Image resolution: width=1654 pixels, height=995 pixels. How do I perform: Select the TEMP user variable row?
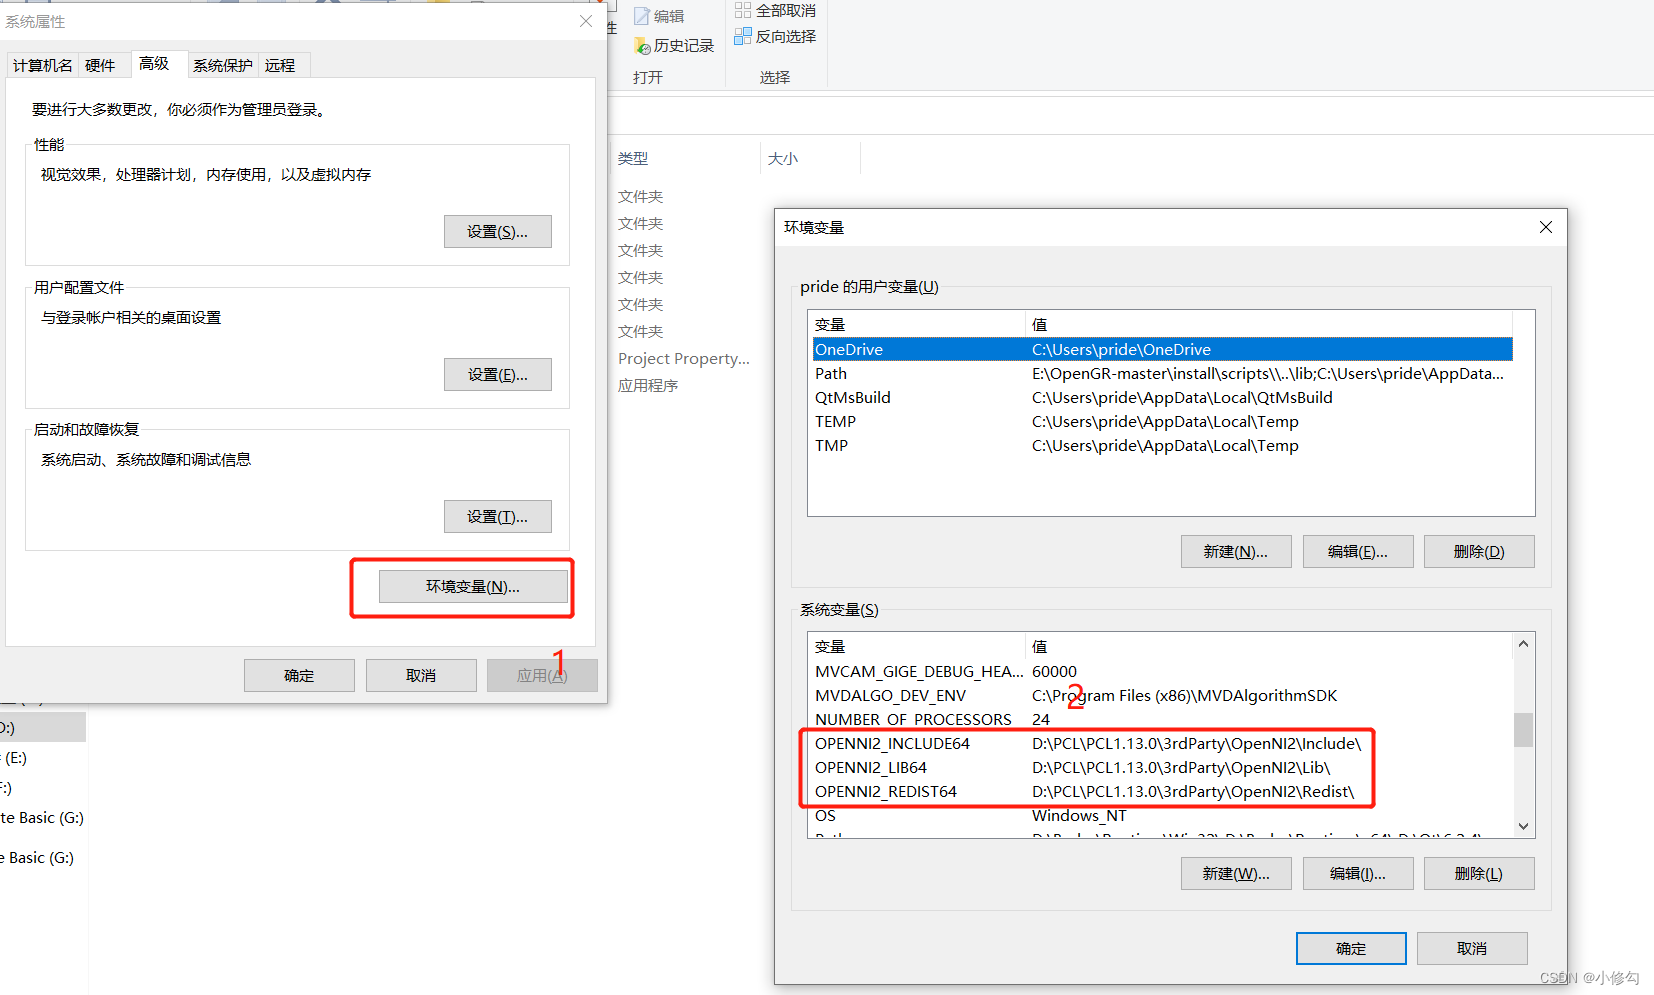click(x=1162, y=421)
